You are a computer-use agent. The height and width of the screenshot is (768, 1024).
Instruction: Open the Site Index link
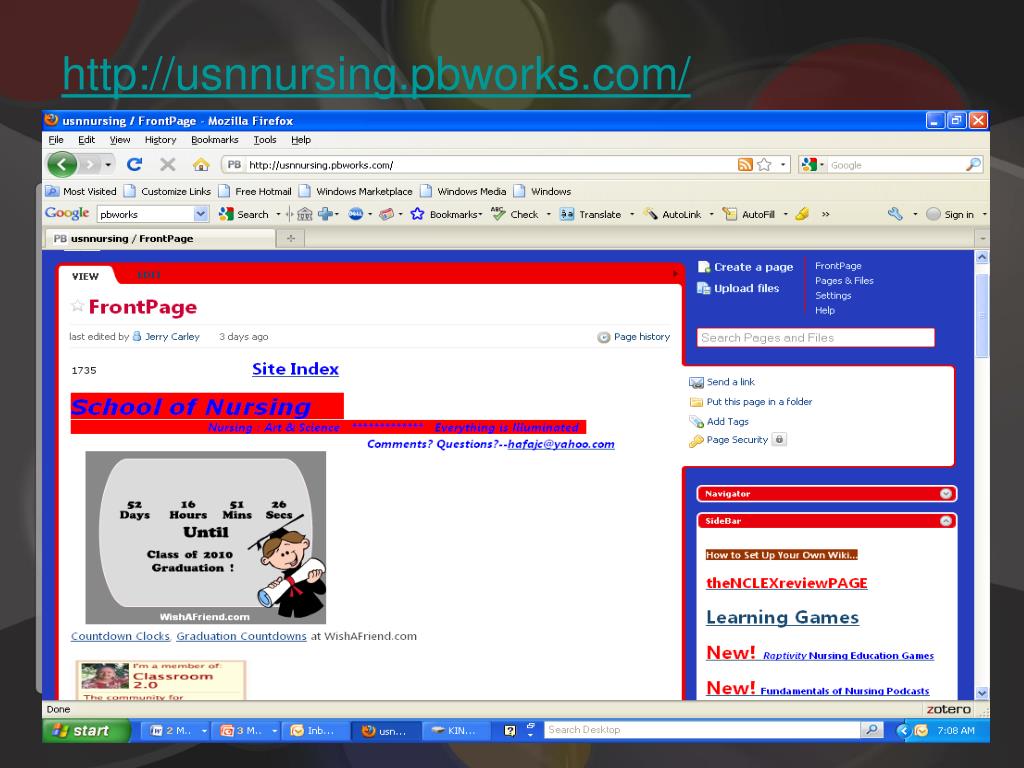tap(295, 369)
